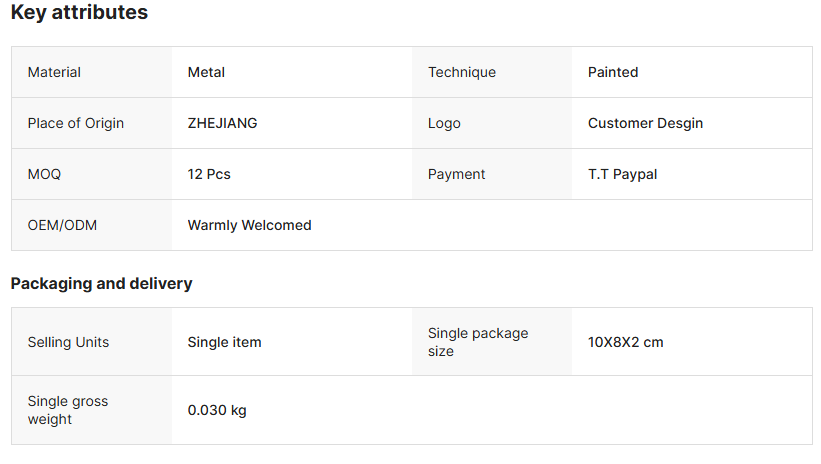Select the Payment label cell
This screenshot has width=821, height=464.
pyautogui.click(x=457, y=174)
